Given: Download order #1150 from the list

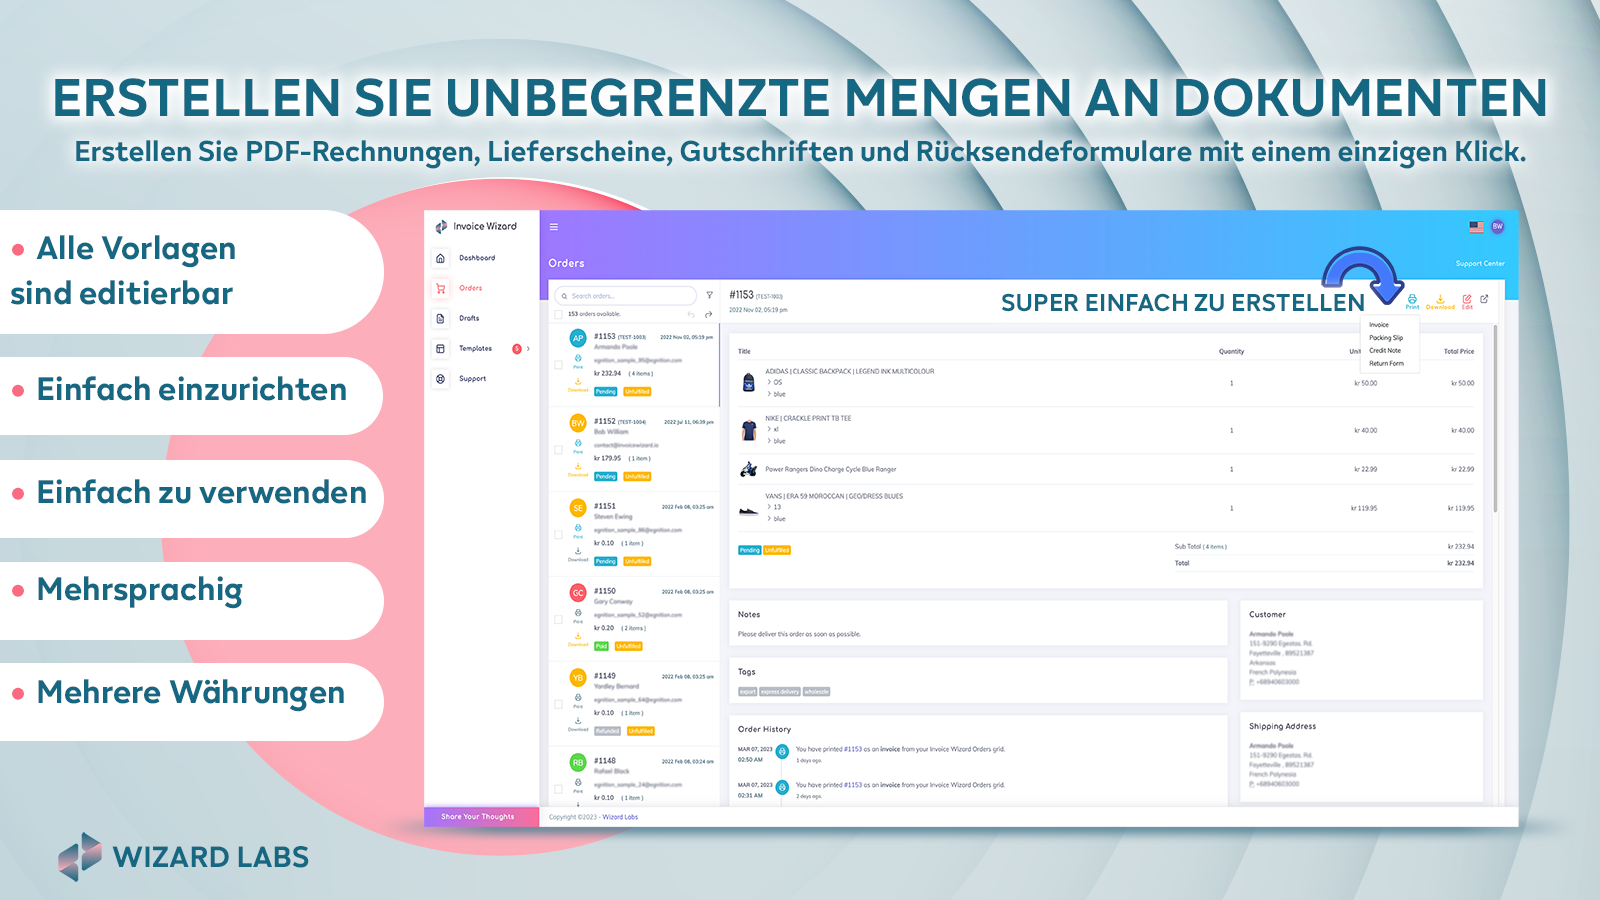Looking at the screenshot, I should click(578, 639).
